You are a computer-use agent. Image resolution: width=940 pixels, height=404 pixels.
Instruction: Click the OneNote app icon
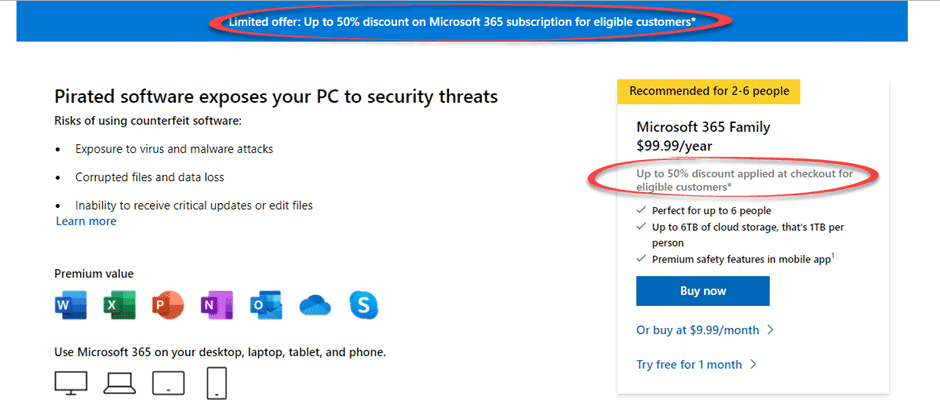[x=216, y=306]
